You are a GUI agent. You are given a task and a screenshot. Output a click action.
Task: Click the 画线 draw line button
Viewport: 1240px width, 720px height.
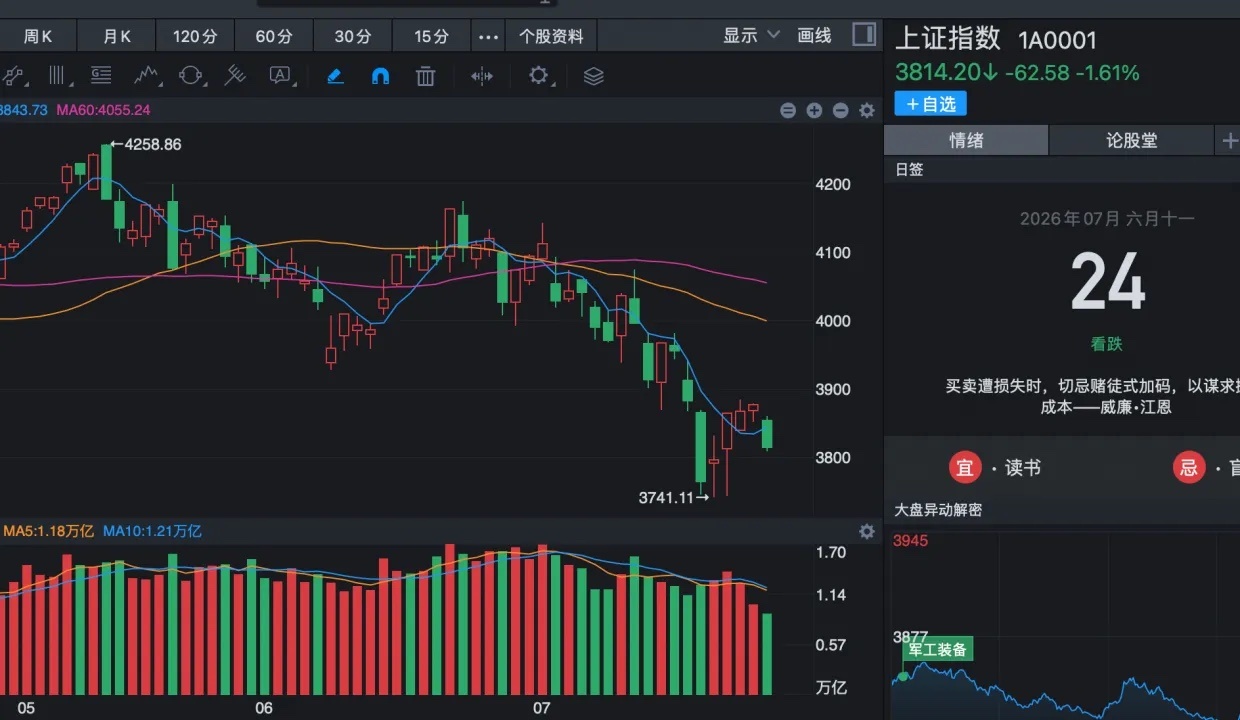tap(814, 35)
